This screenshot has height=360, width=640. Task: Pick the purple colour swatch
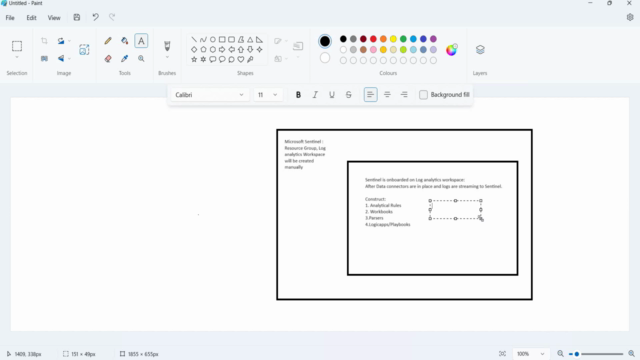pos(433,39)
